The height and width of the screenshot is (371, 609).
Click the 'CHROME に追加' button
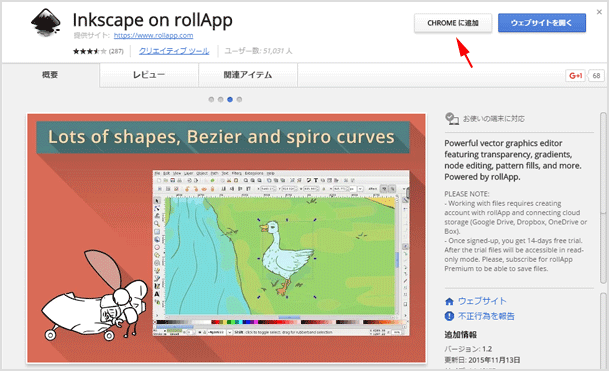click(x=453, y=23)
